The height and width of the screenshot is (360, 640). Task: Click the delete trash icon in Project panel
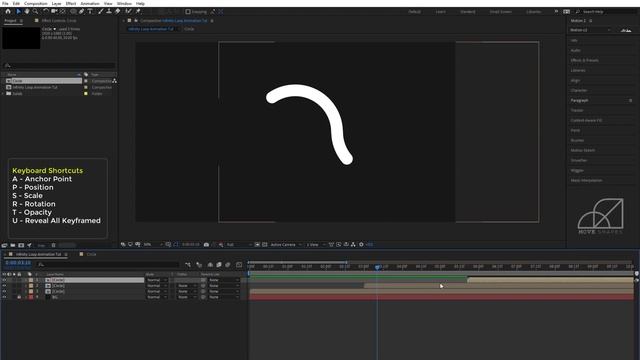coord(53,245)
